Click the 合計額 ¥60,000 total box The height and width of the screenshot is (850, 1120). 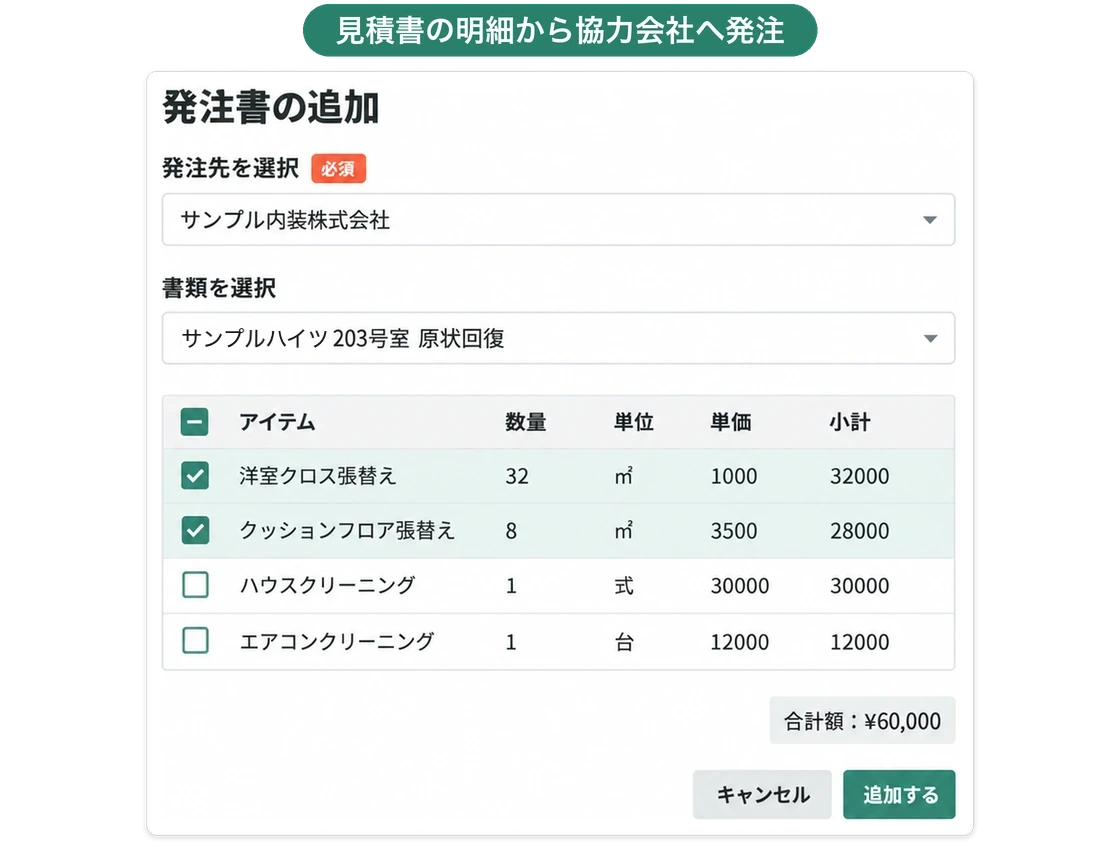(862, 720)
